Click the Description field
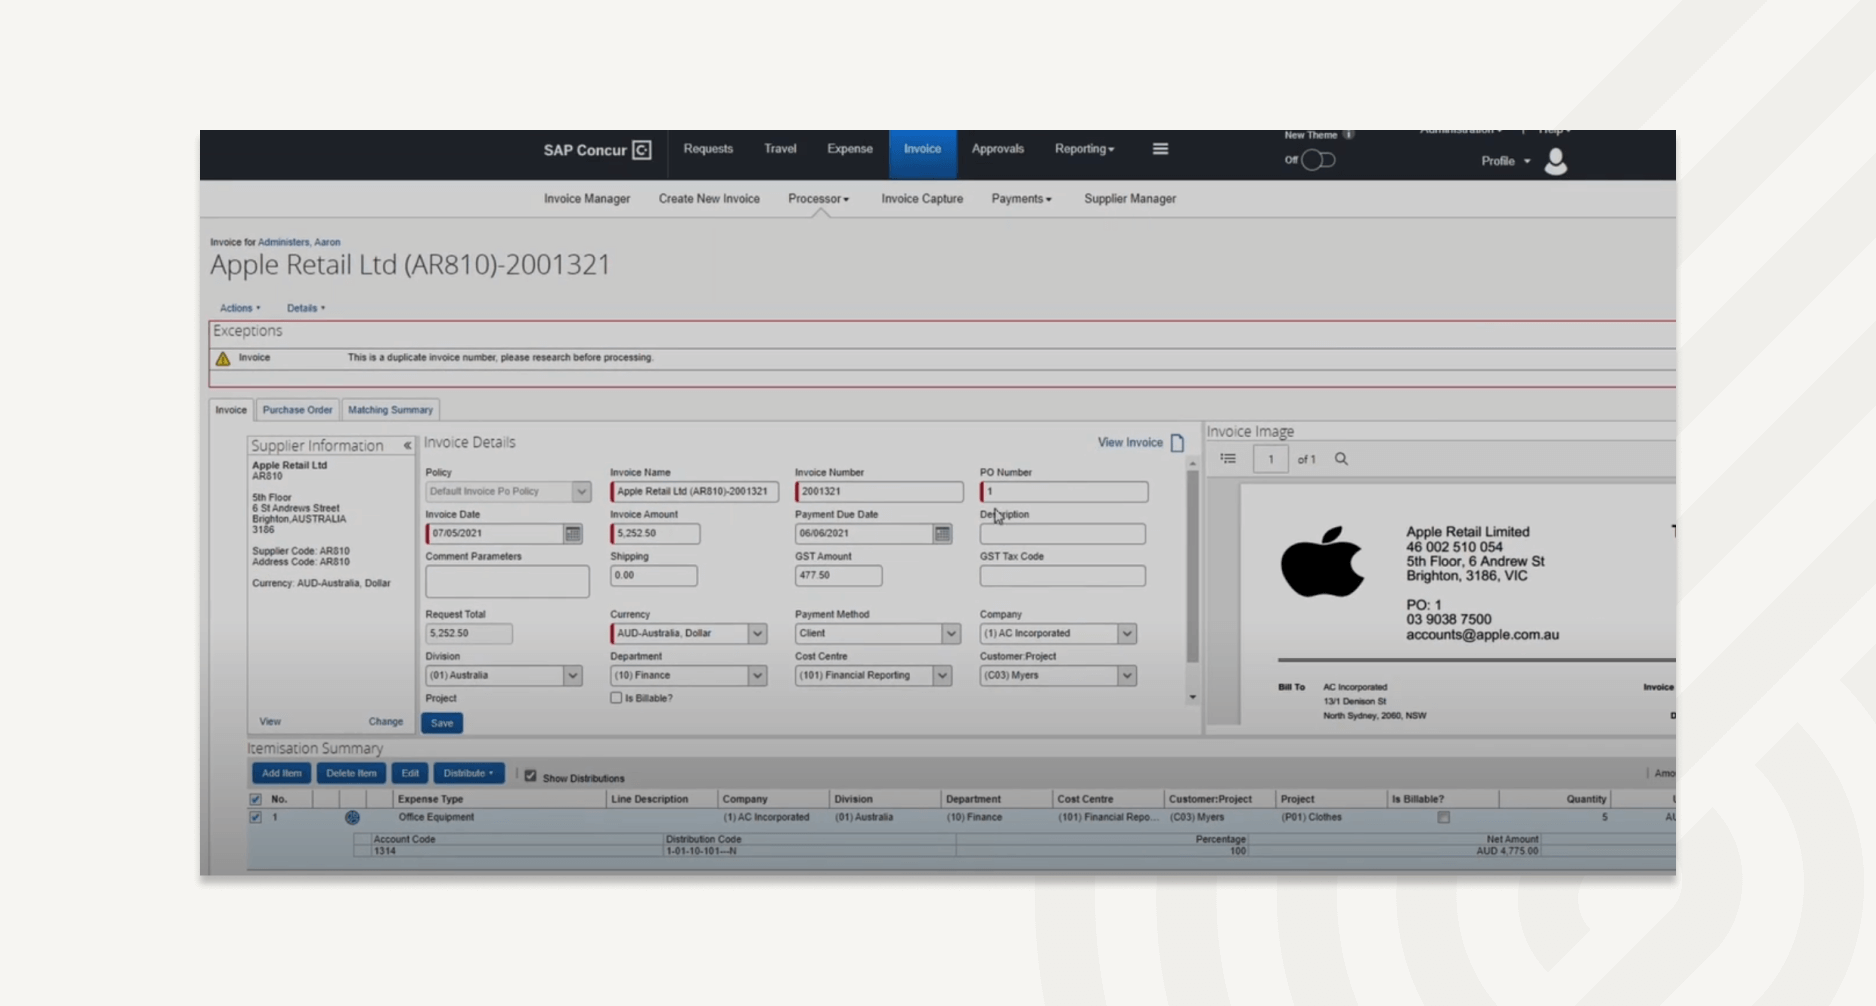 [x=1062, y=534]
